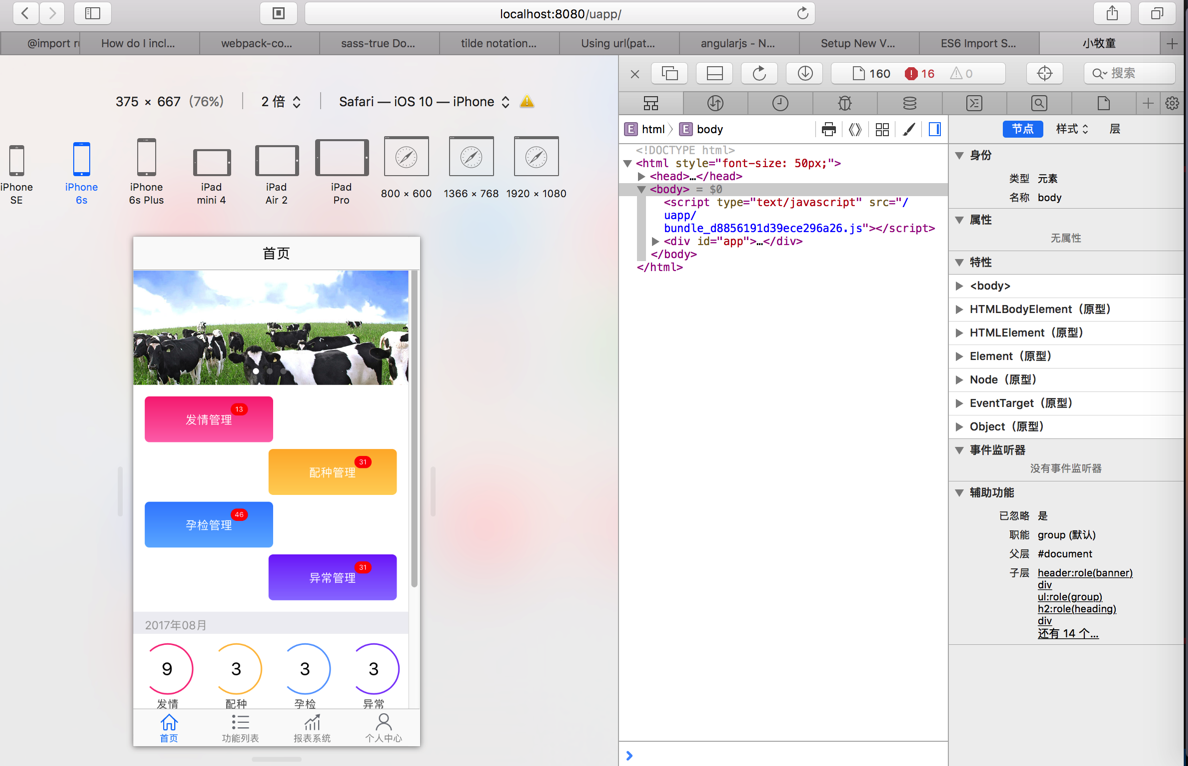Reload page from the address bar
This screenshot has width=1188, height=766.
click(802, 13)
